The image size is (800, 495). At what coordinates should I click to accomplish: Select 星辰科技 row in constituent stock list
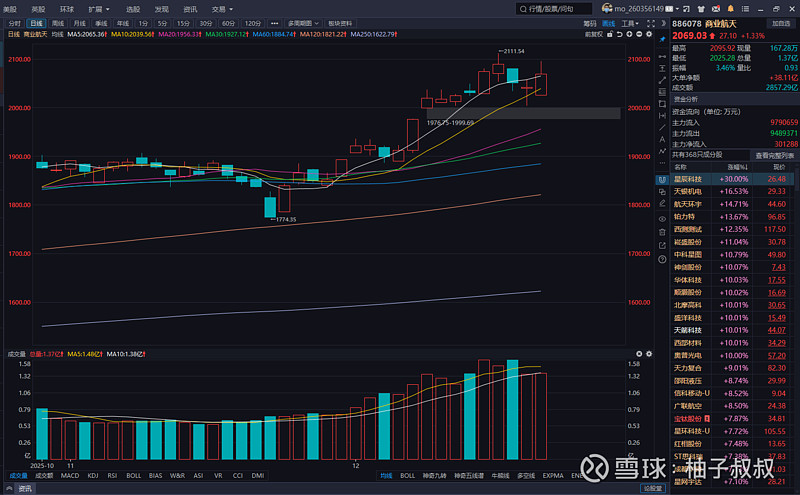(688, 179)
